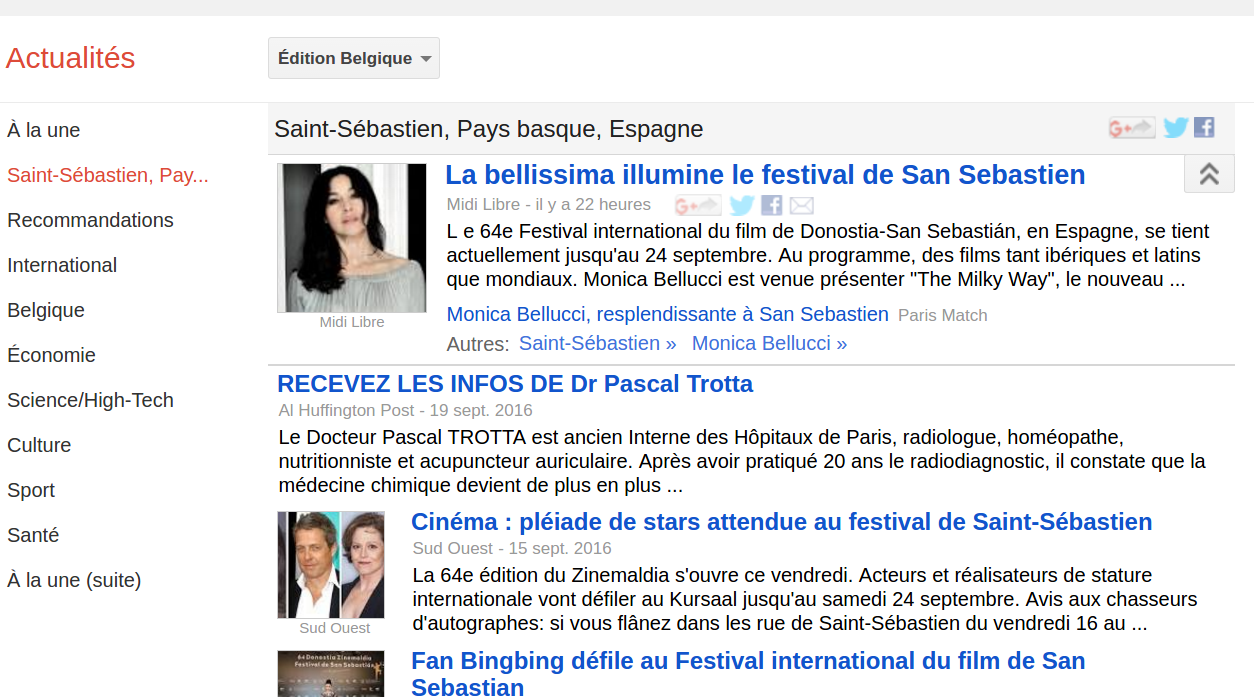
Task: Collapse the top story with double chevron
Action: [x=1209, y=174]
